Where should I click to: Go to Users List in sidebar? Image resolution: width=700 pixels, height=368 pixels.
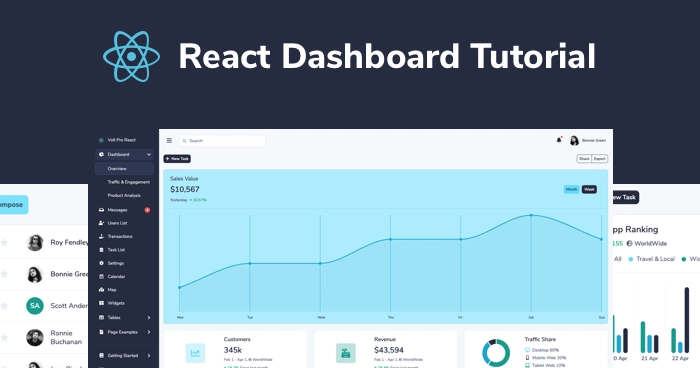point(117,223)
